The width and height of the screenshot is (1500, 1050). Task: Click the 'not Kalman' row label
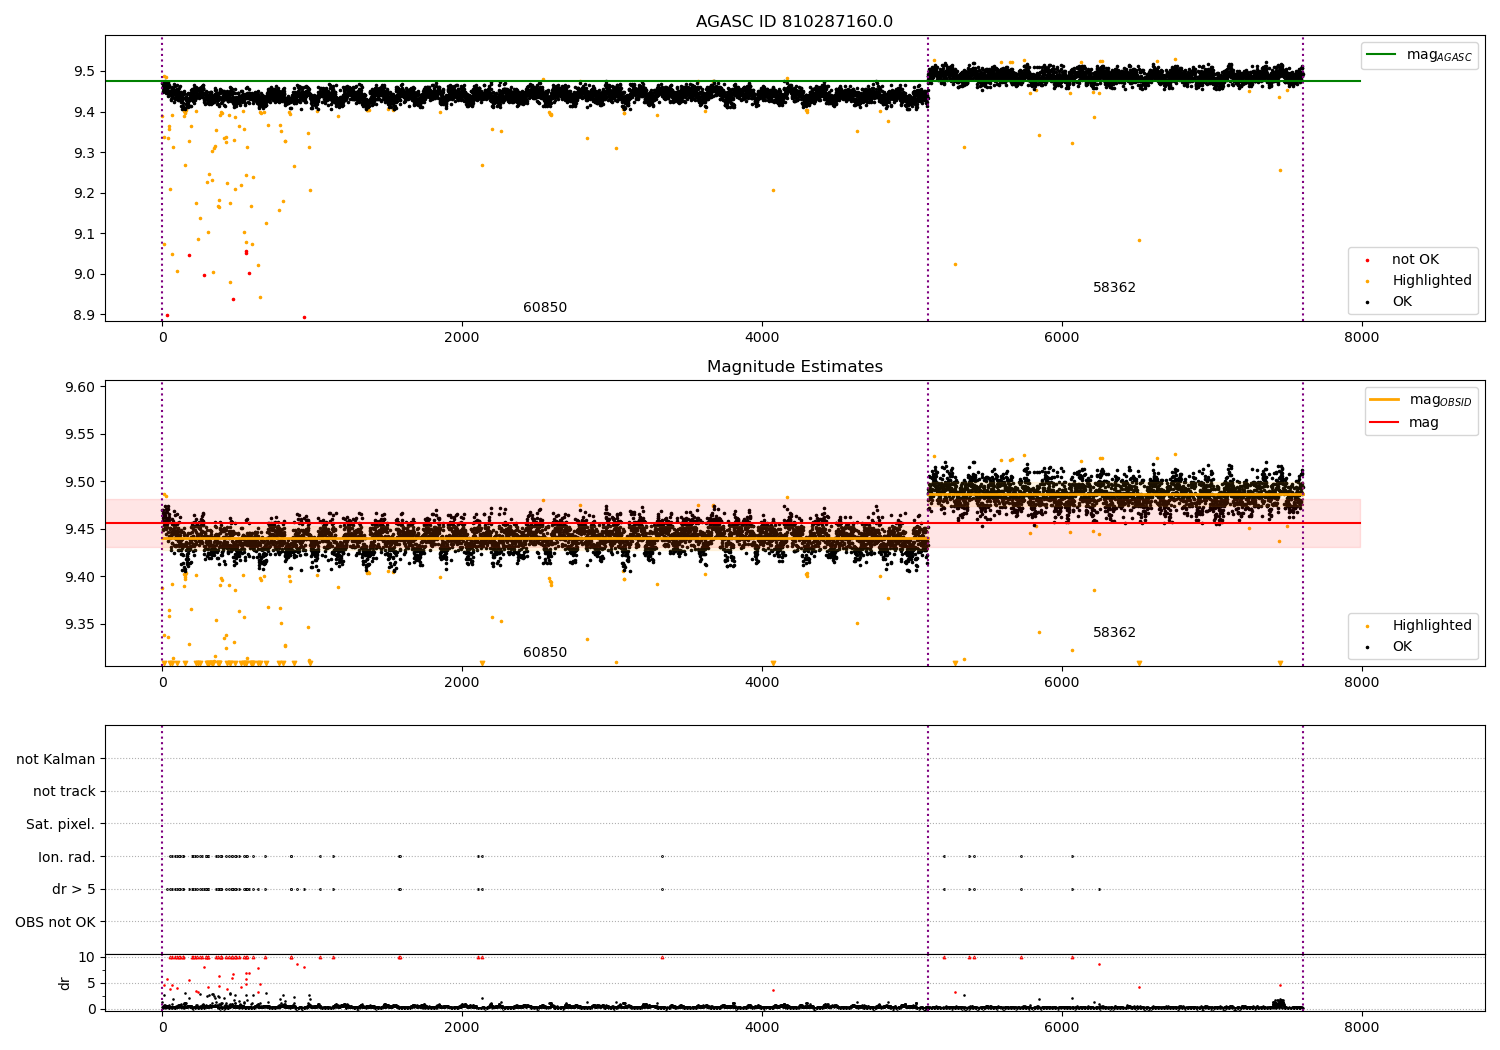coord(56,759)
